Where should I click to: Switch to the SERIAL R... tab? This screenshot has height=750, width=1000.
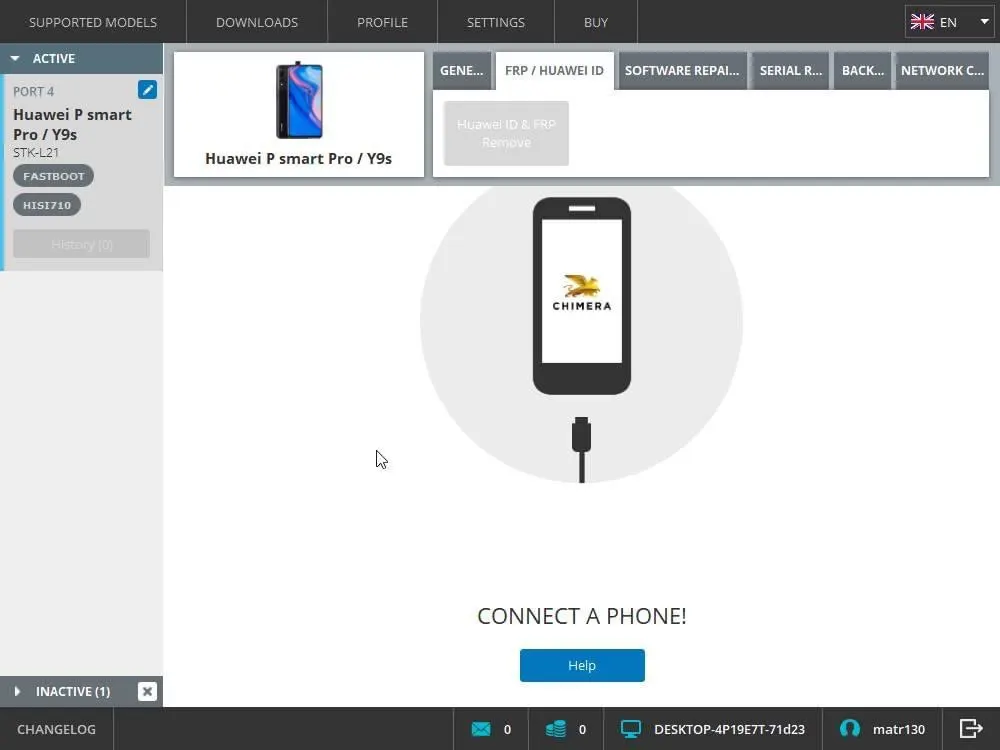791,71
